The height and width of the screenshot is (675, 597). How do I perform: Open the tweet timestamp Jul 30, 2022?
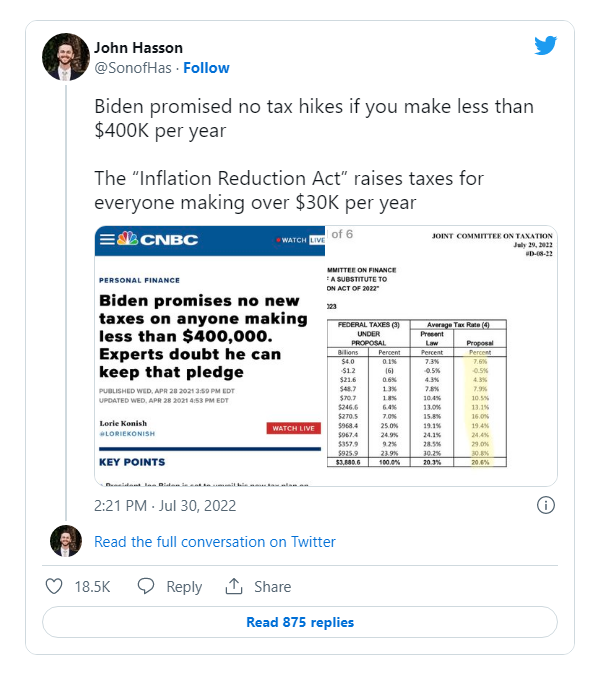(165, 505)
